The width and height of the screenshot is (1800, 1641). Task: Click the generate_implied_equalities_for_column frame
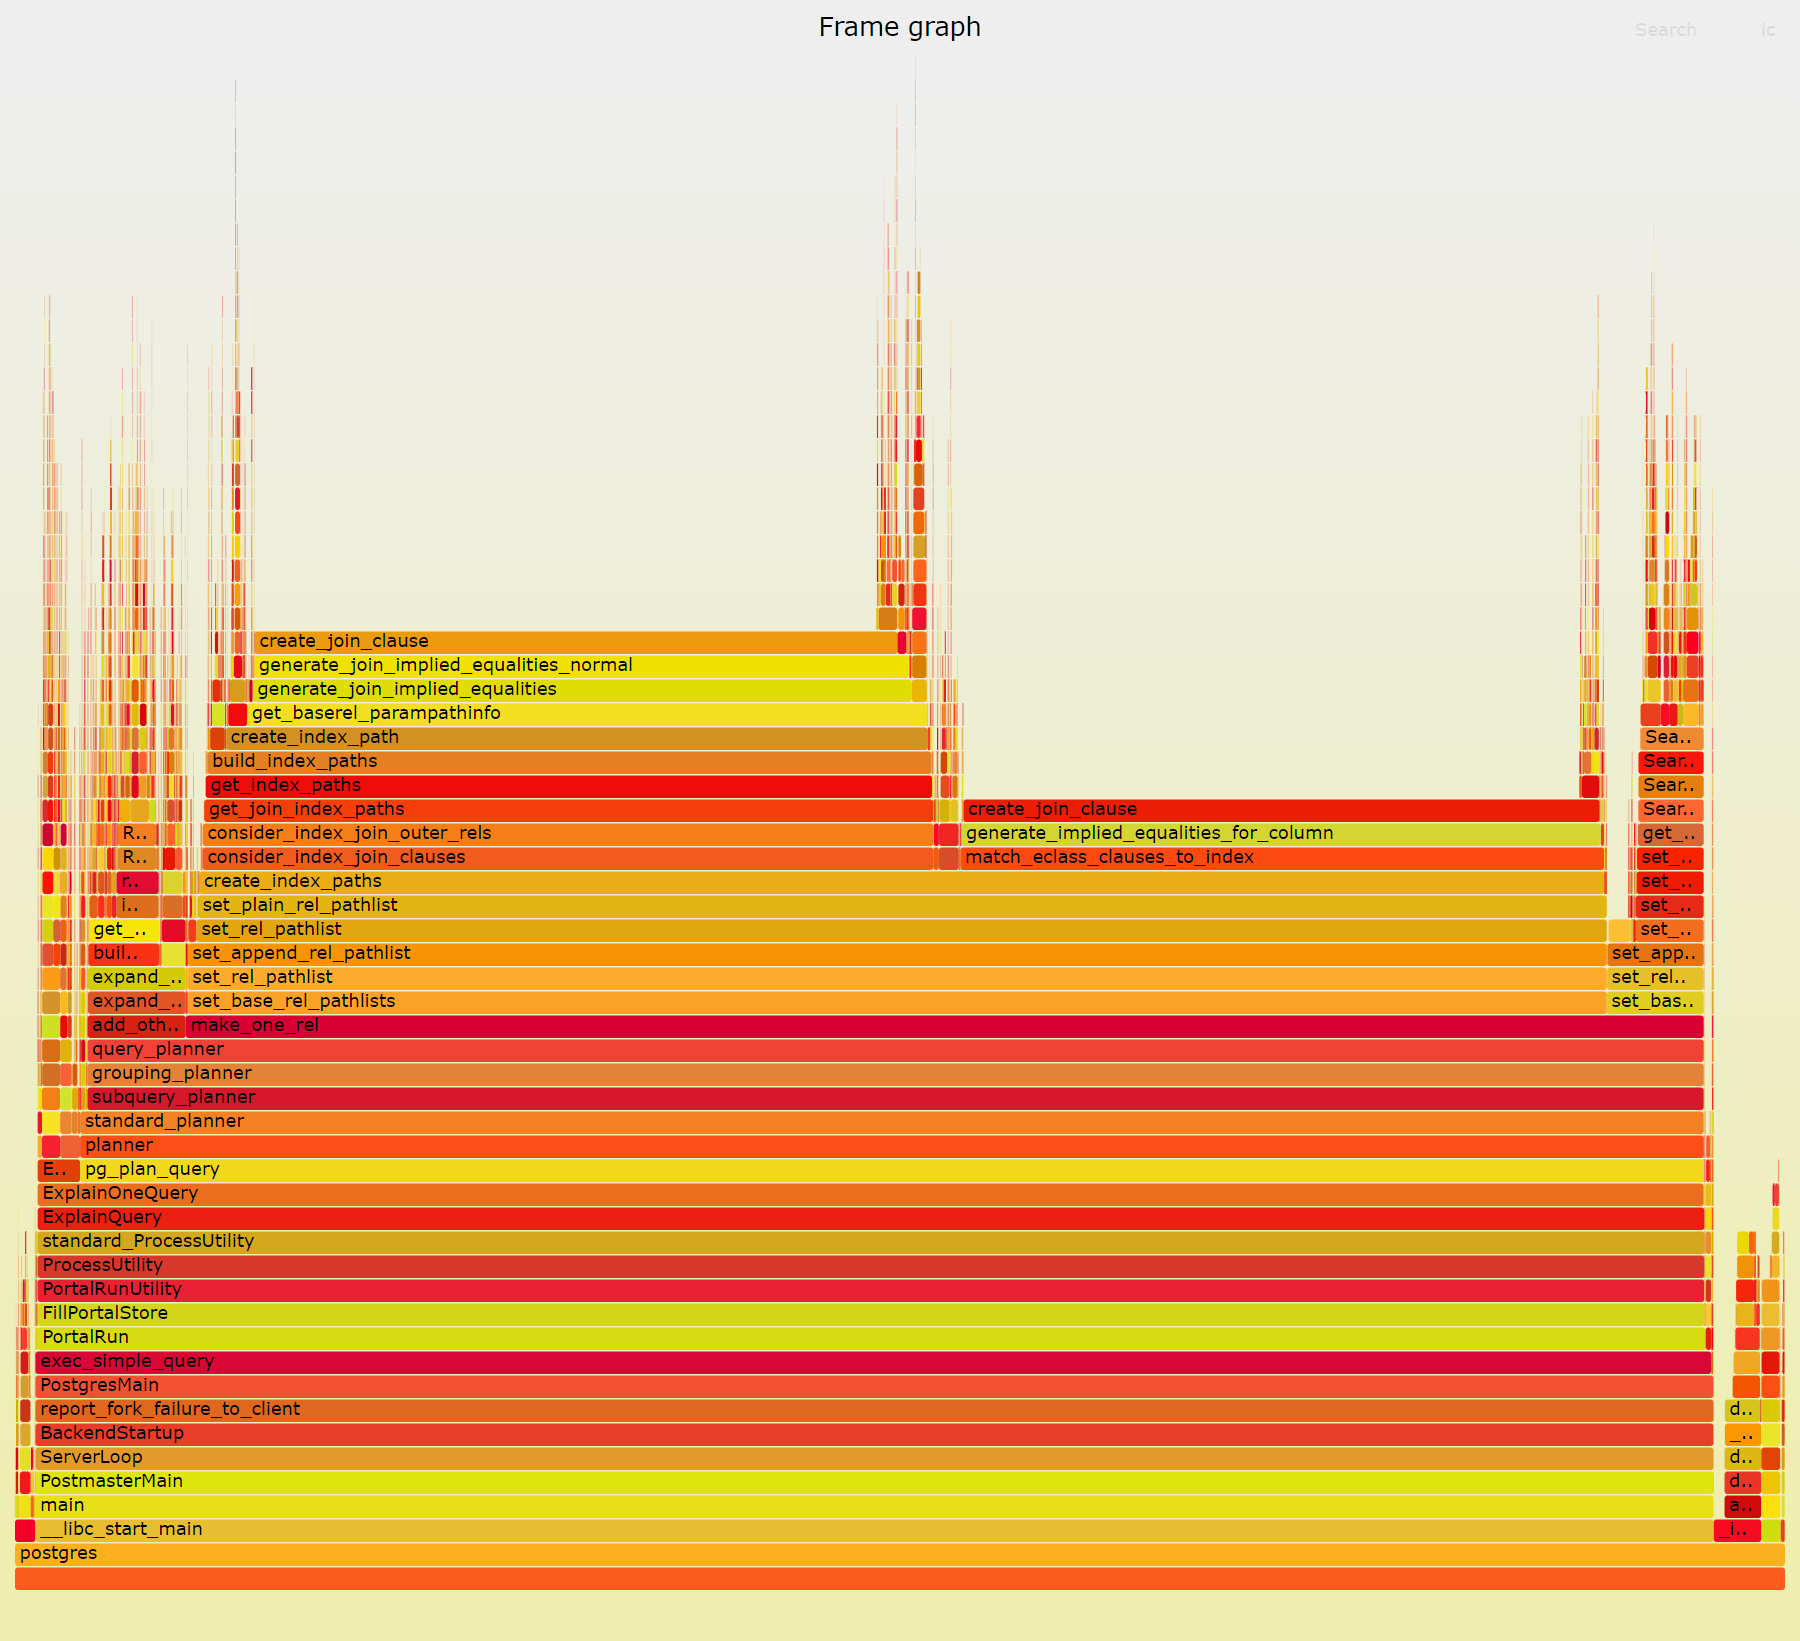1282,833
